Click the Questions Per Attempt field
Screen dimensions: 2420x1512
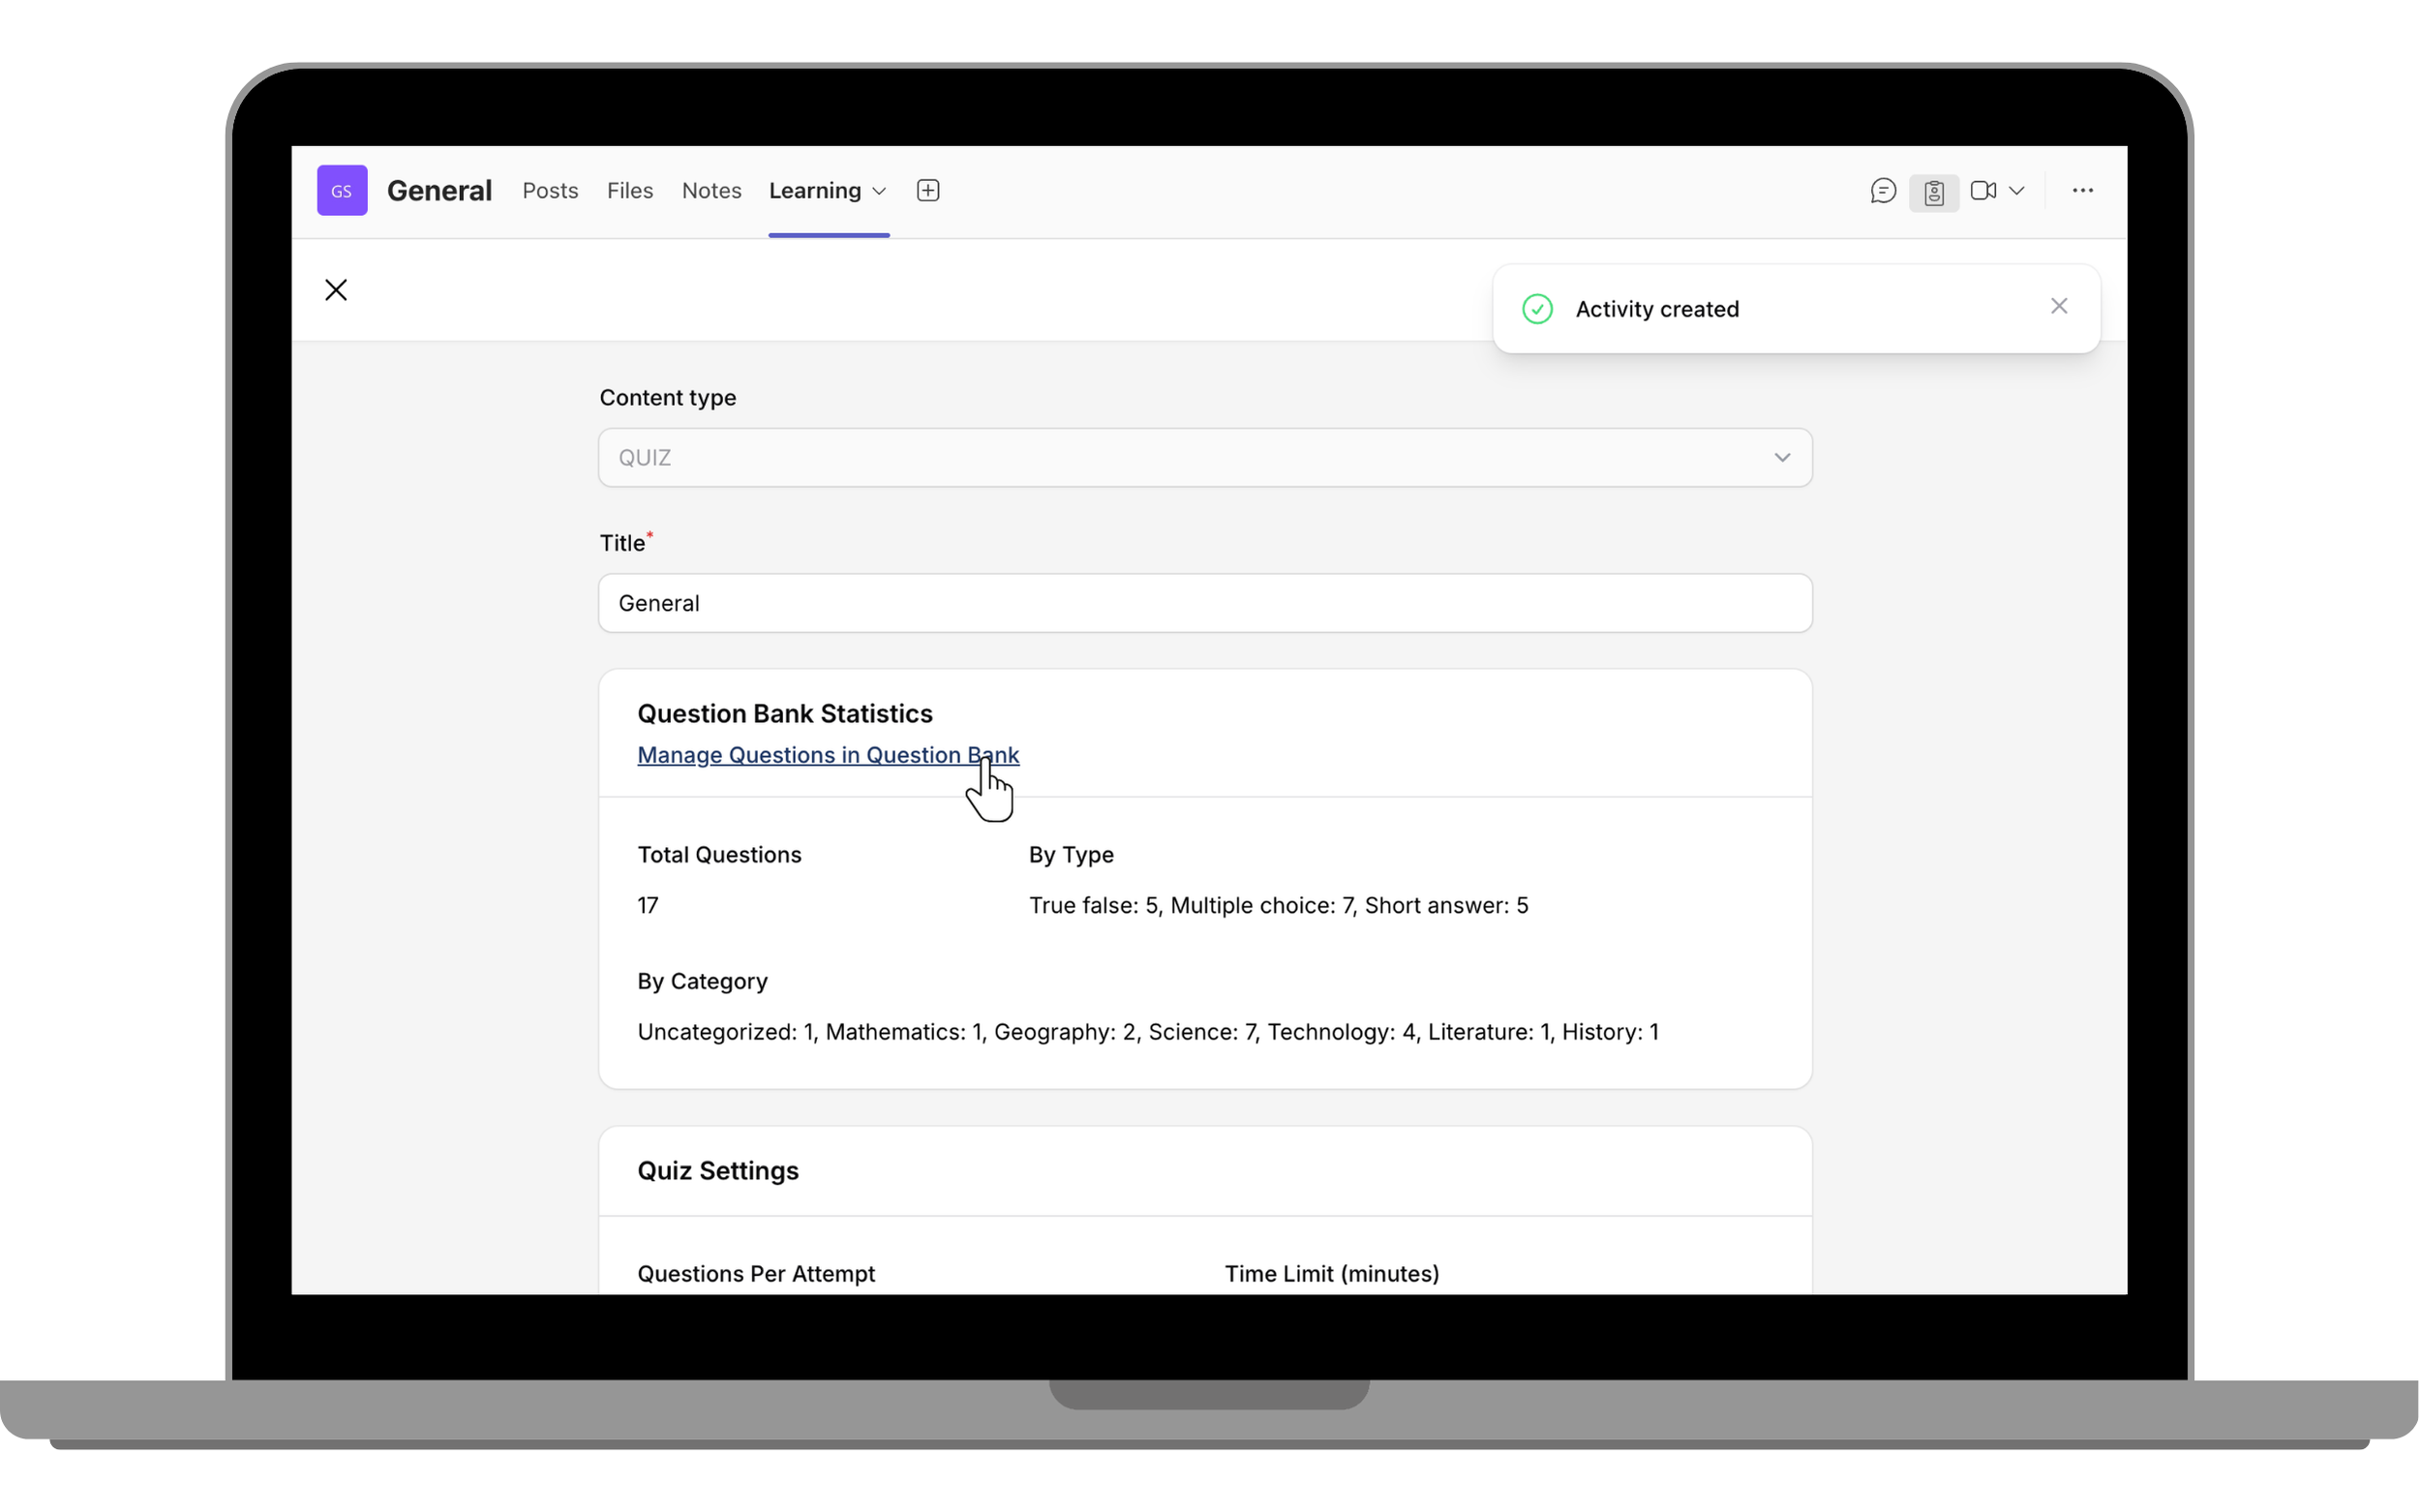(x=755, y=1273)
